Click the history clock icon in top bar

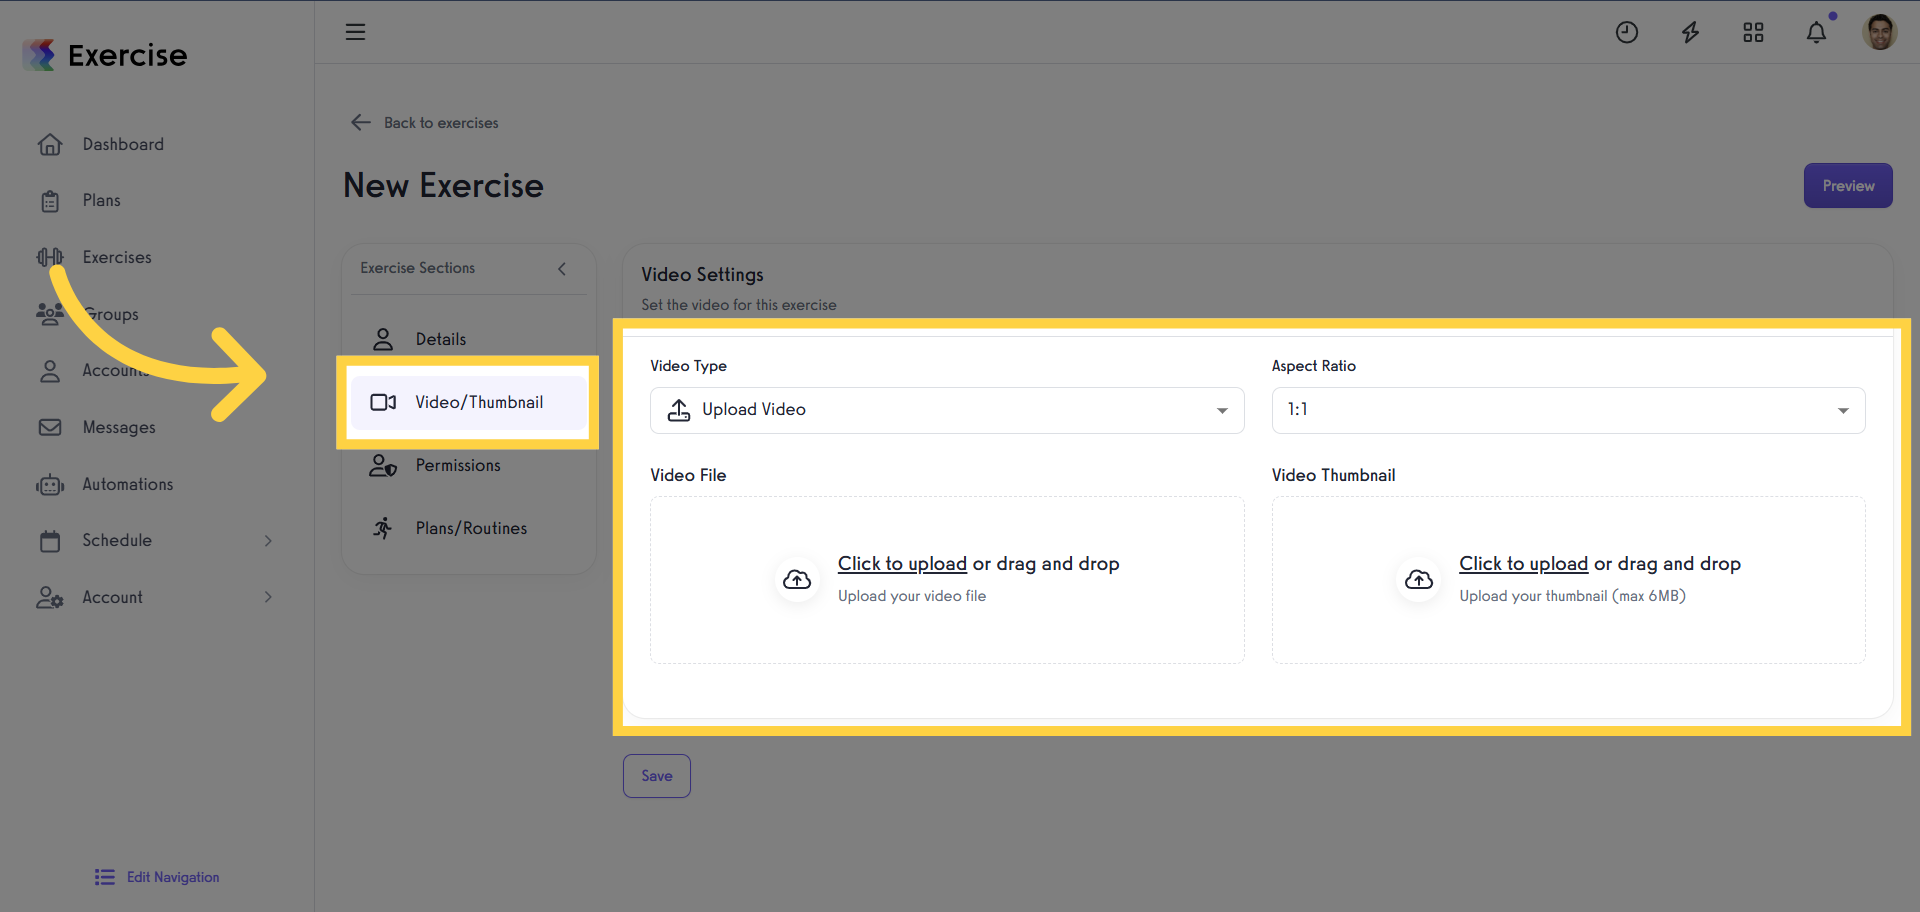click(x=1626, y=32)
